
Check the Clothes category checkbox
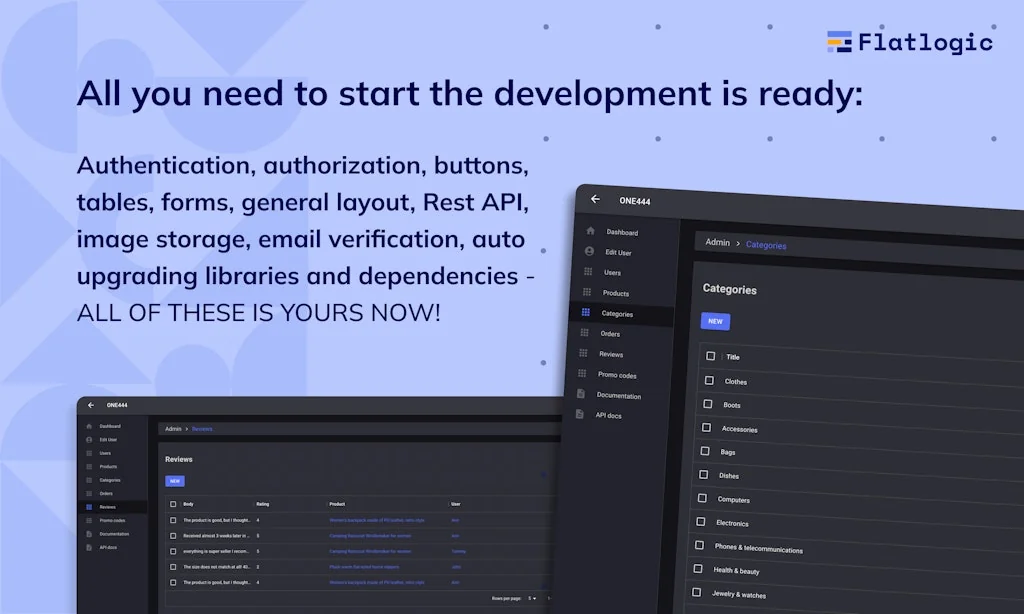[x=709, y=380]
